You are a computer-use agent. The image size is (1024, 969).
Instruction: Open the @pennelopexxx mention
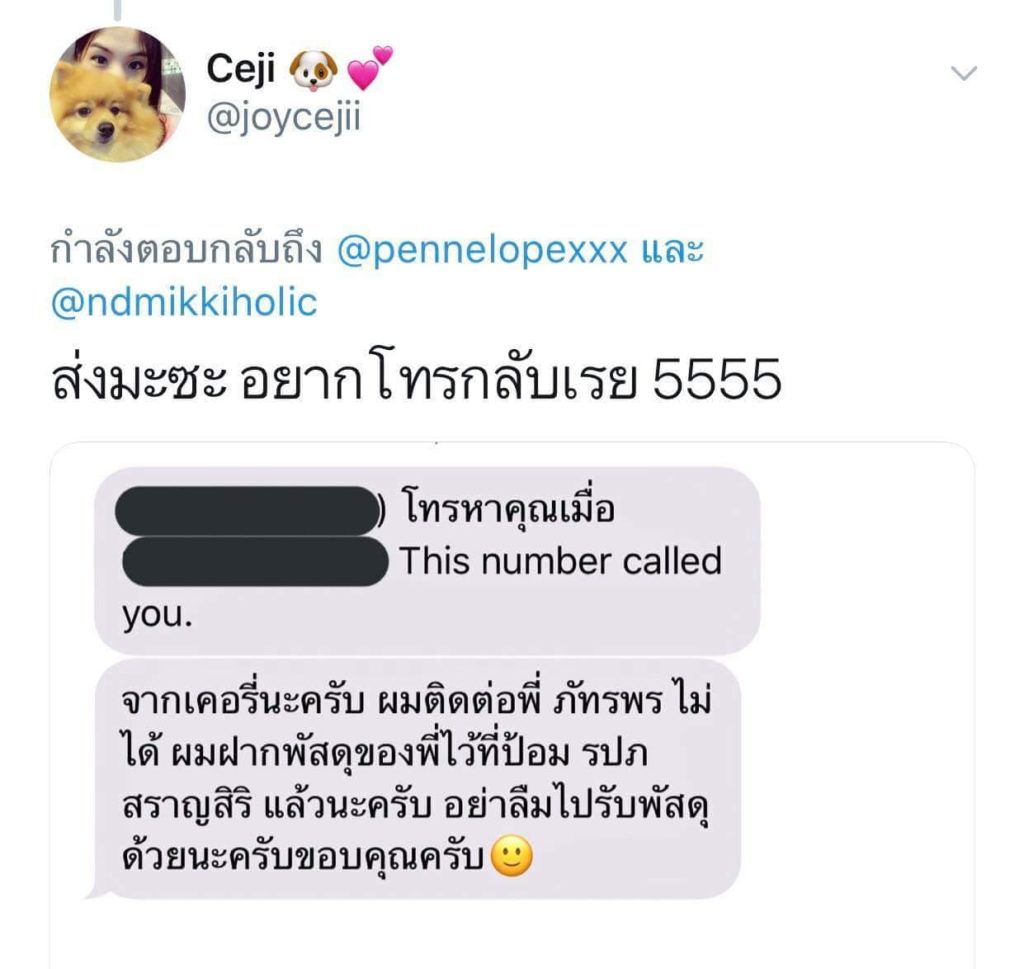pyautogui.click(x=483, y=250)
